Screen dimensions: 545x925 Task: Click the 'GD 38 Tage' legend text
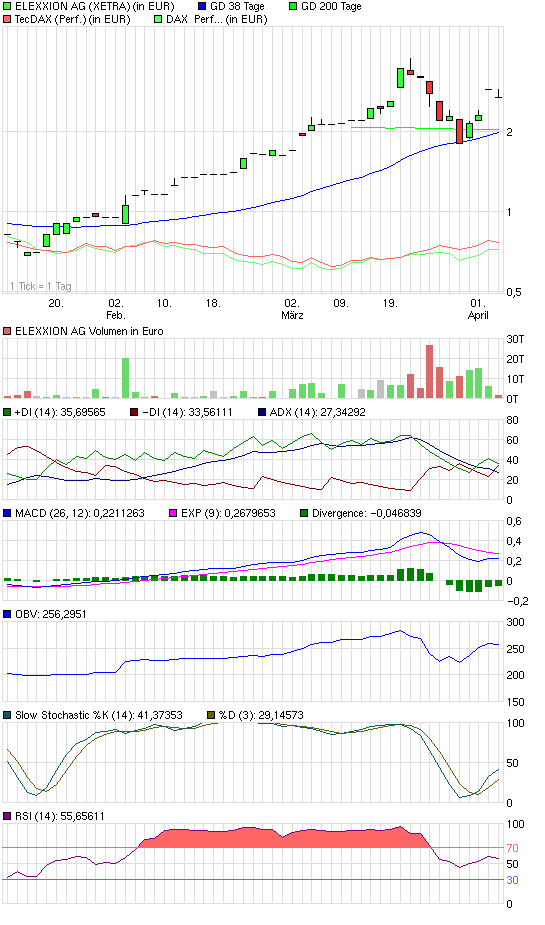coord(237,6)
